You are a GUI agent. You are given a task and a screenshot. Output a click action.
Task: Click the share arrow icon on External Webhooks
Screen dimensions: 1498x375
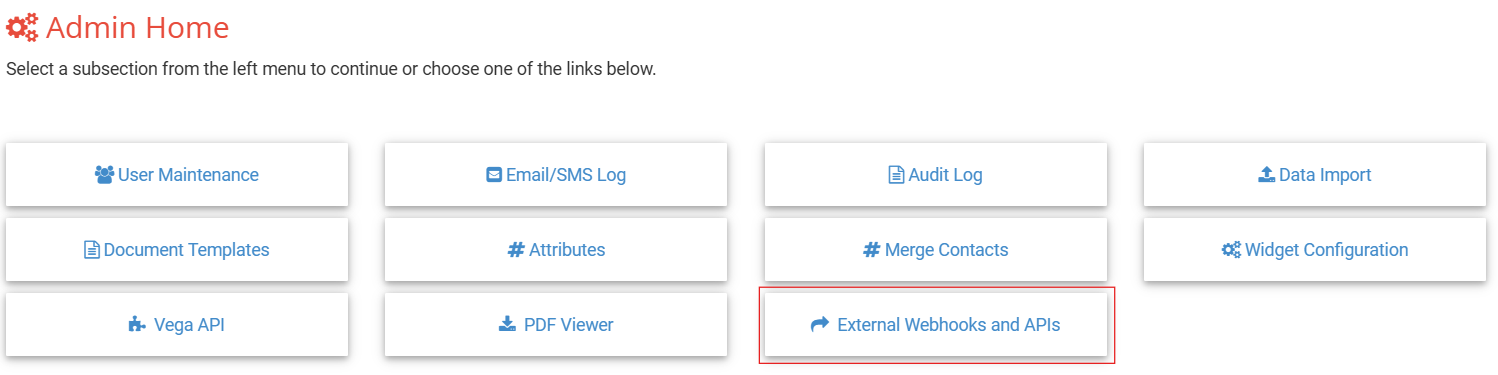(820, 325)
